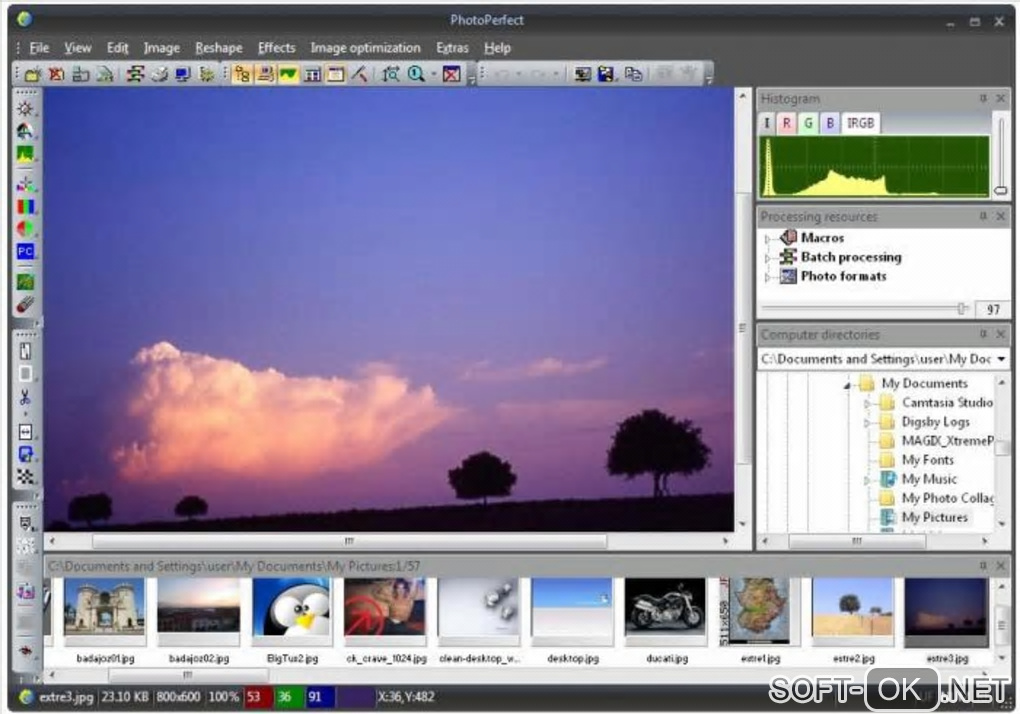
Task: Open the Image optimization menu
Action: point(366,48)
